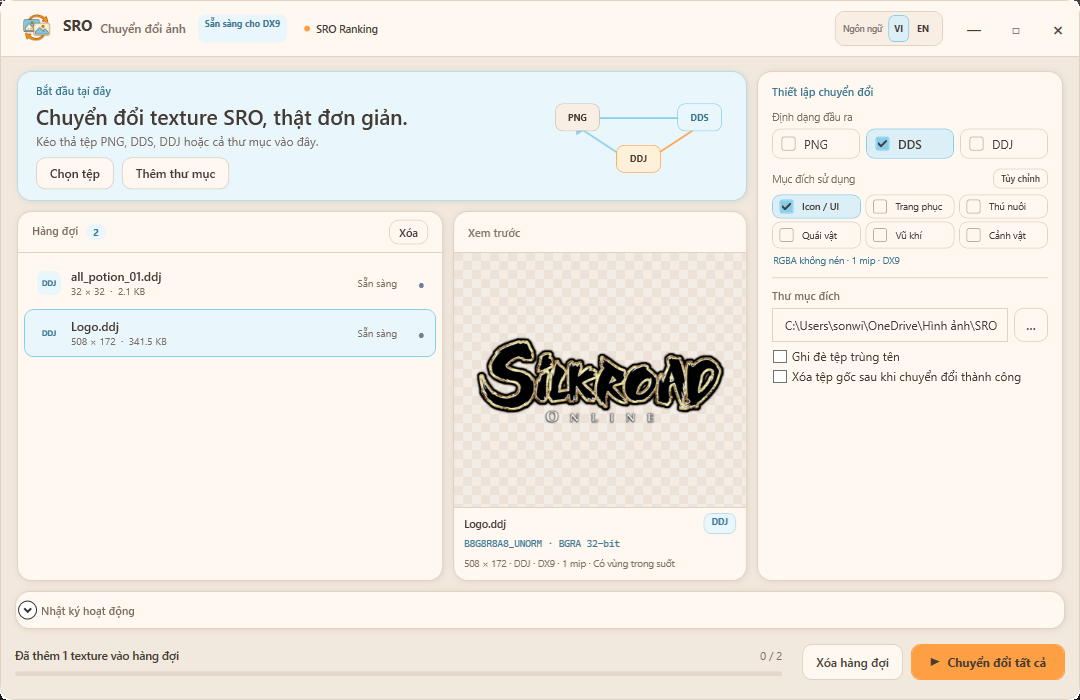Close the SRO window

[x=1057, y=30]
